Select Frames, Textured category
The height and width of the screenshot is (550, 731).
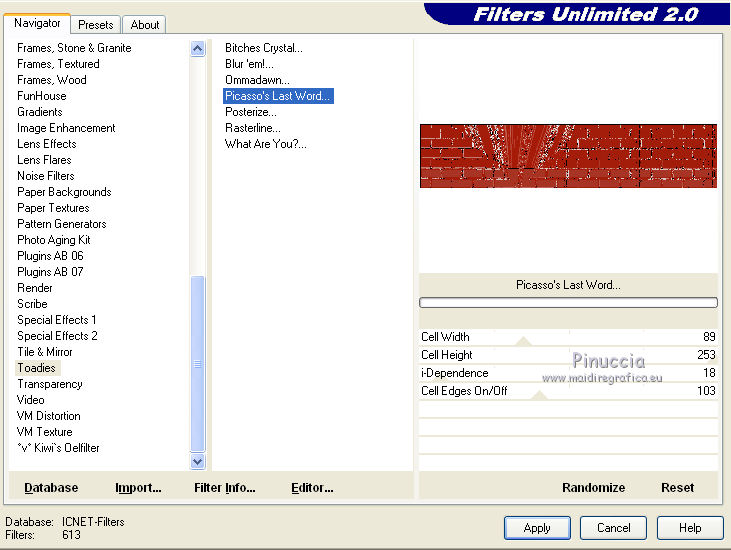58,64
